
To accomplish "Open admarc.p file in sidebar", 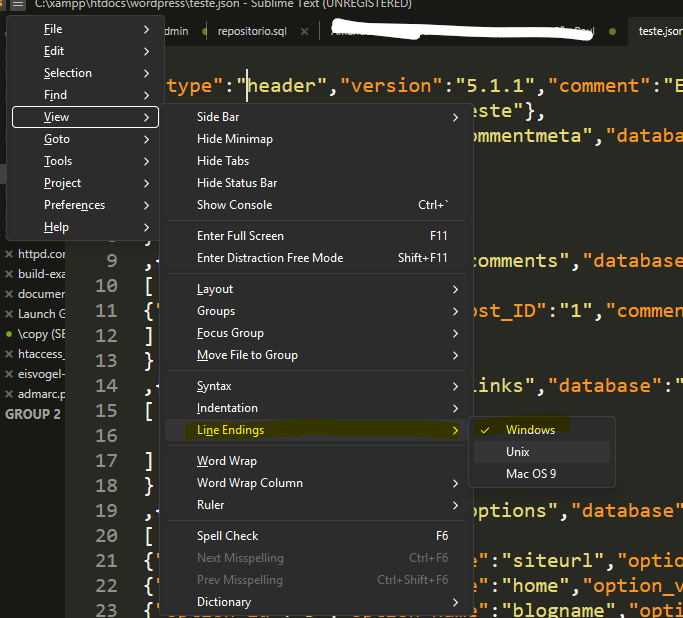I will [41, 394].
